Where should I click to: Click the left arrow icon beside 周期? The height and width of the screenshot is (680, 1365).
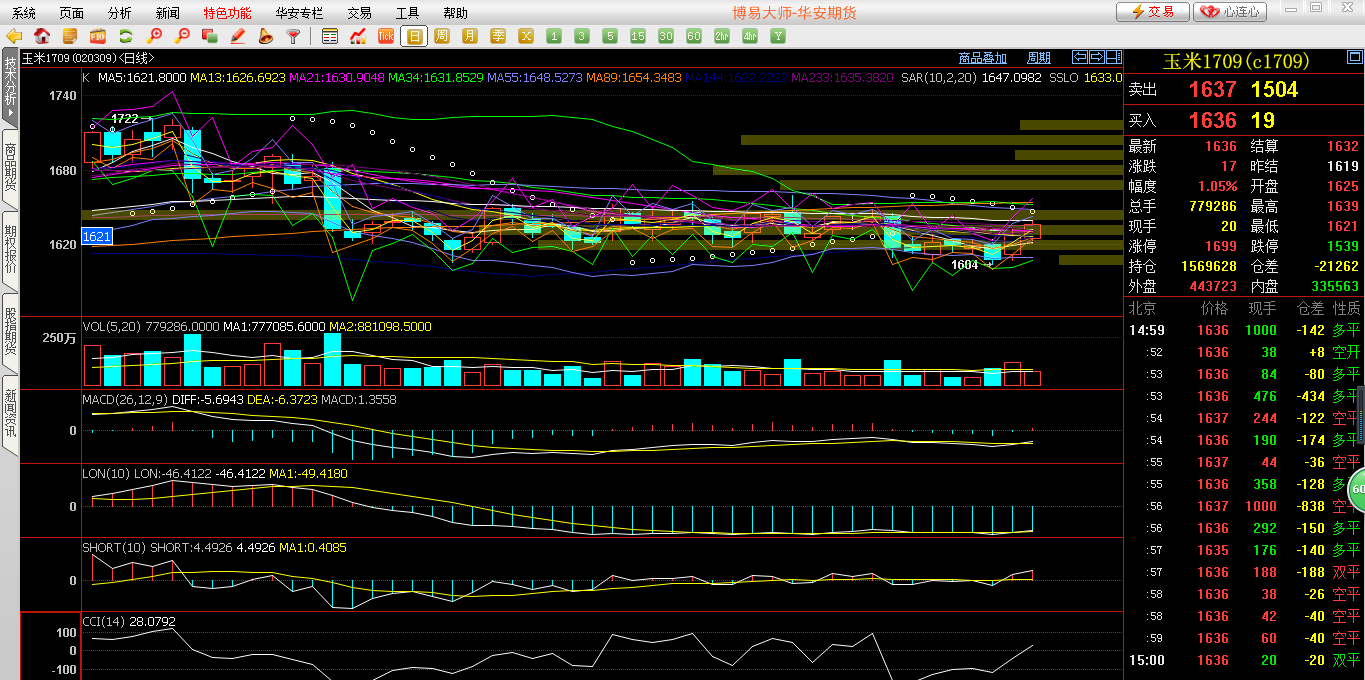1080,57
